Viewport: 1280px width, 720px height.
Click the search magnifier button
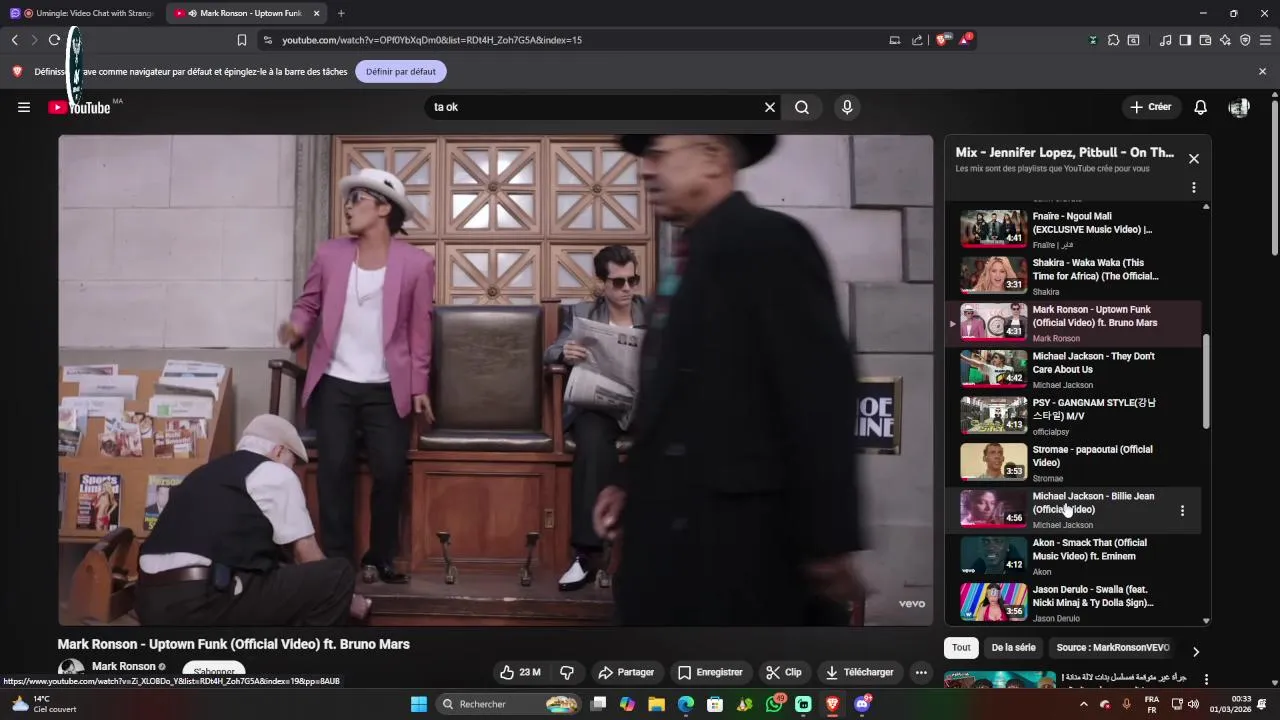coord(802,107)
